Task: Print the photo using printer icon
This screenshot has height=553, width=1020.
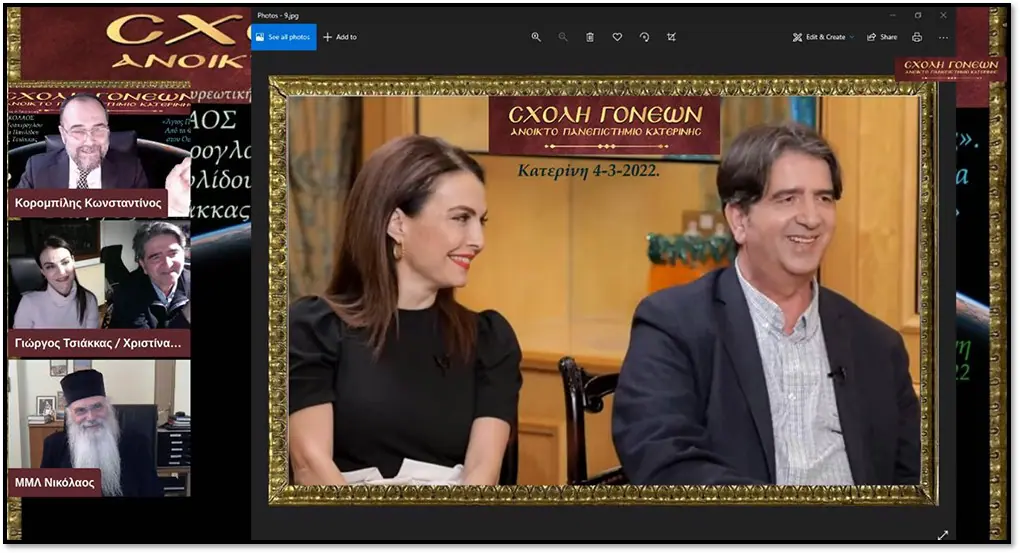Action: coord(916,37)
